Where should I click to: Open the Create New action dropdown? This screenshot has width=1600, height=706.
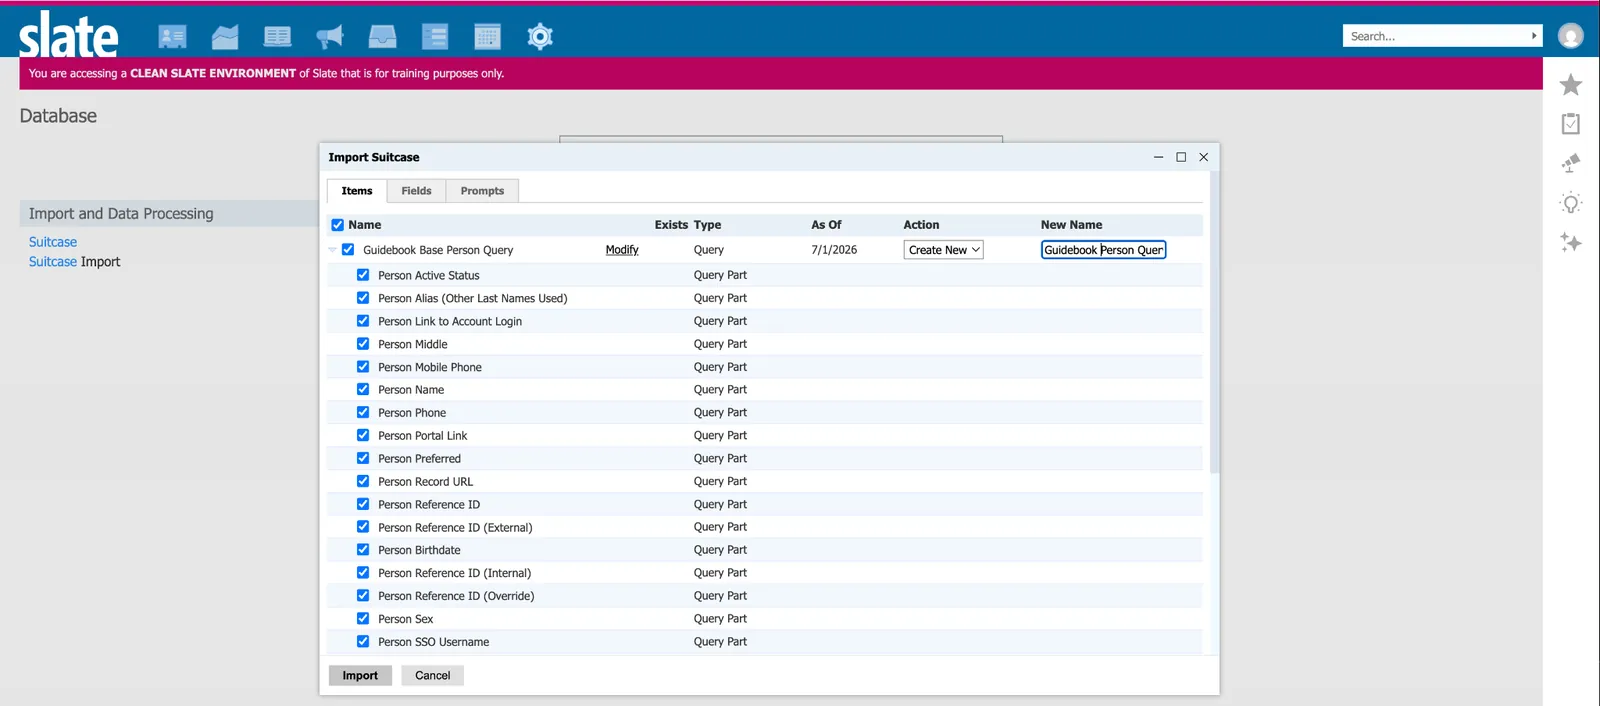pos(943,250)
